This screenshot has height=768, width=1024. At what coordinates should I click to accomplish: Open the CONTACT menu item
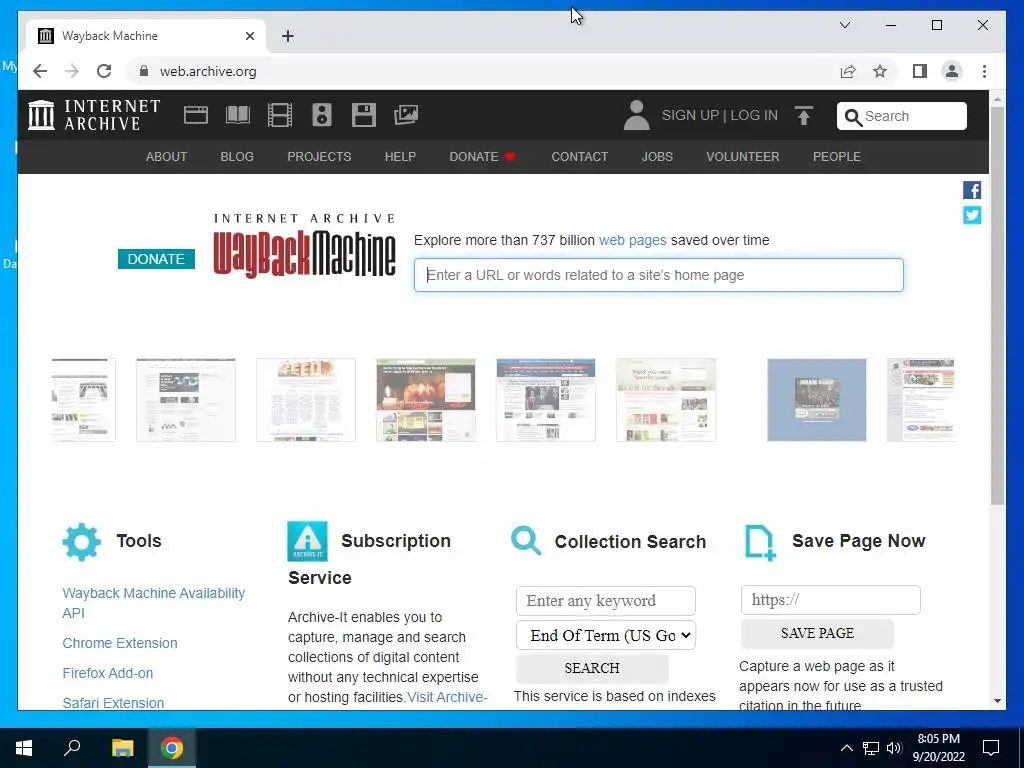pos(579,157)
